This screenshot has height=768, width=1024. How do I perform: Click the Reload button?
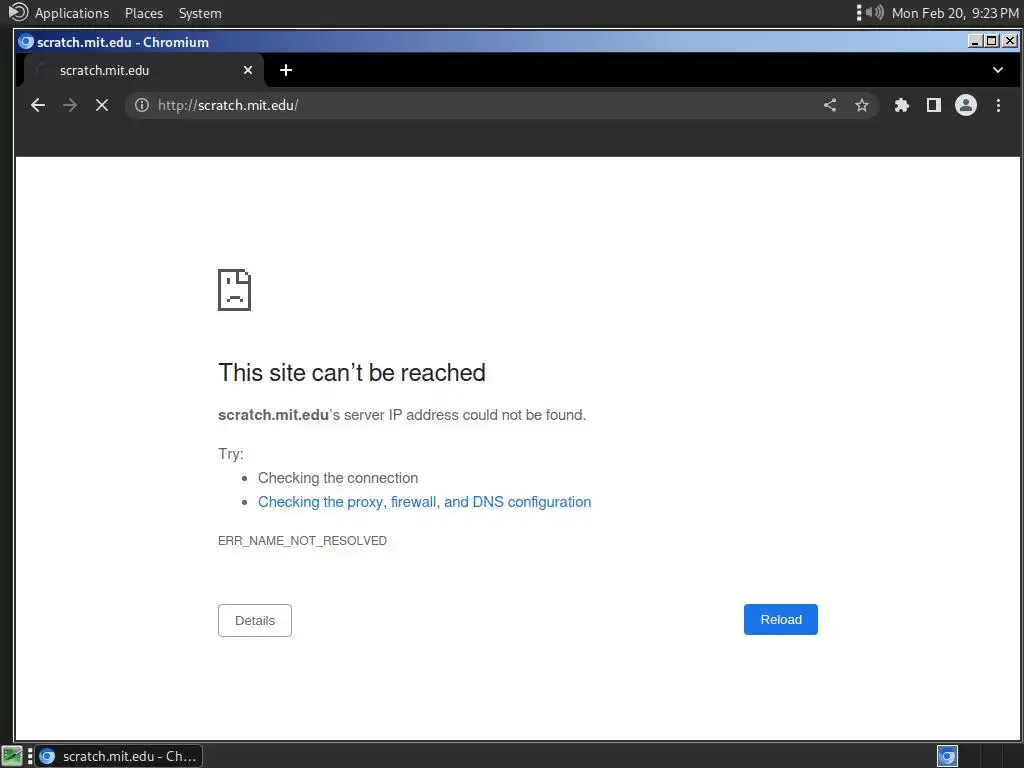pos(780,619)
